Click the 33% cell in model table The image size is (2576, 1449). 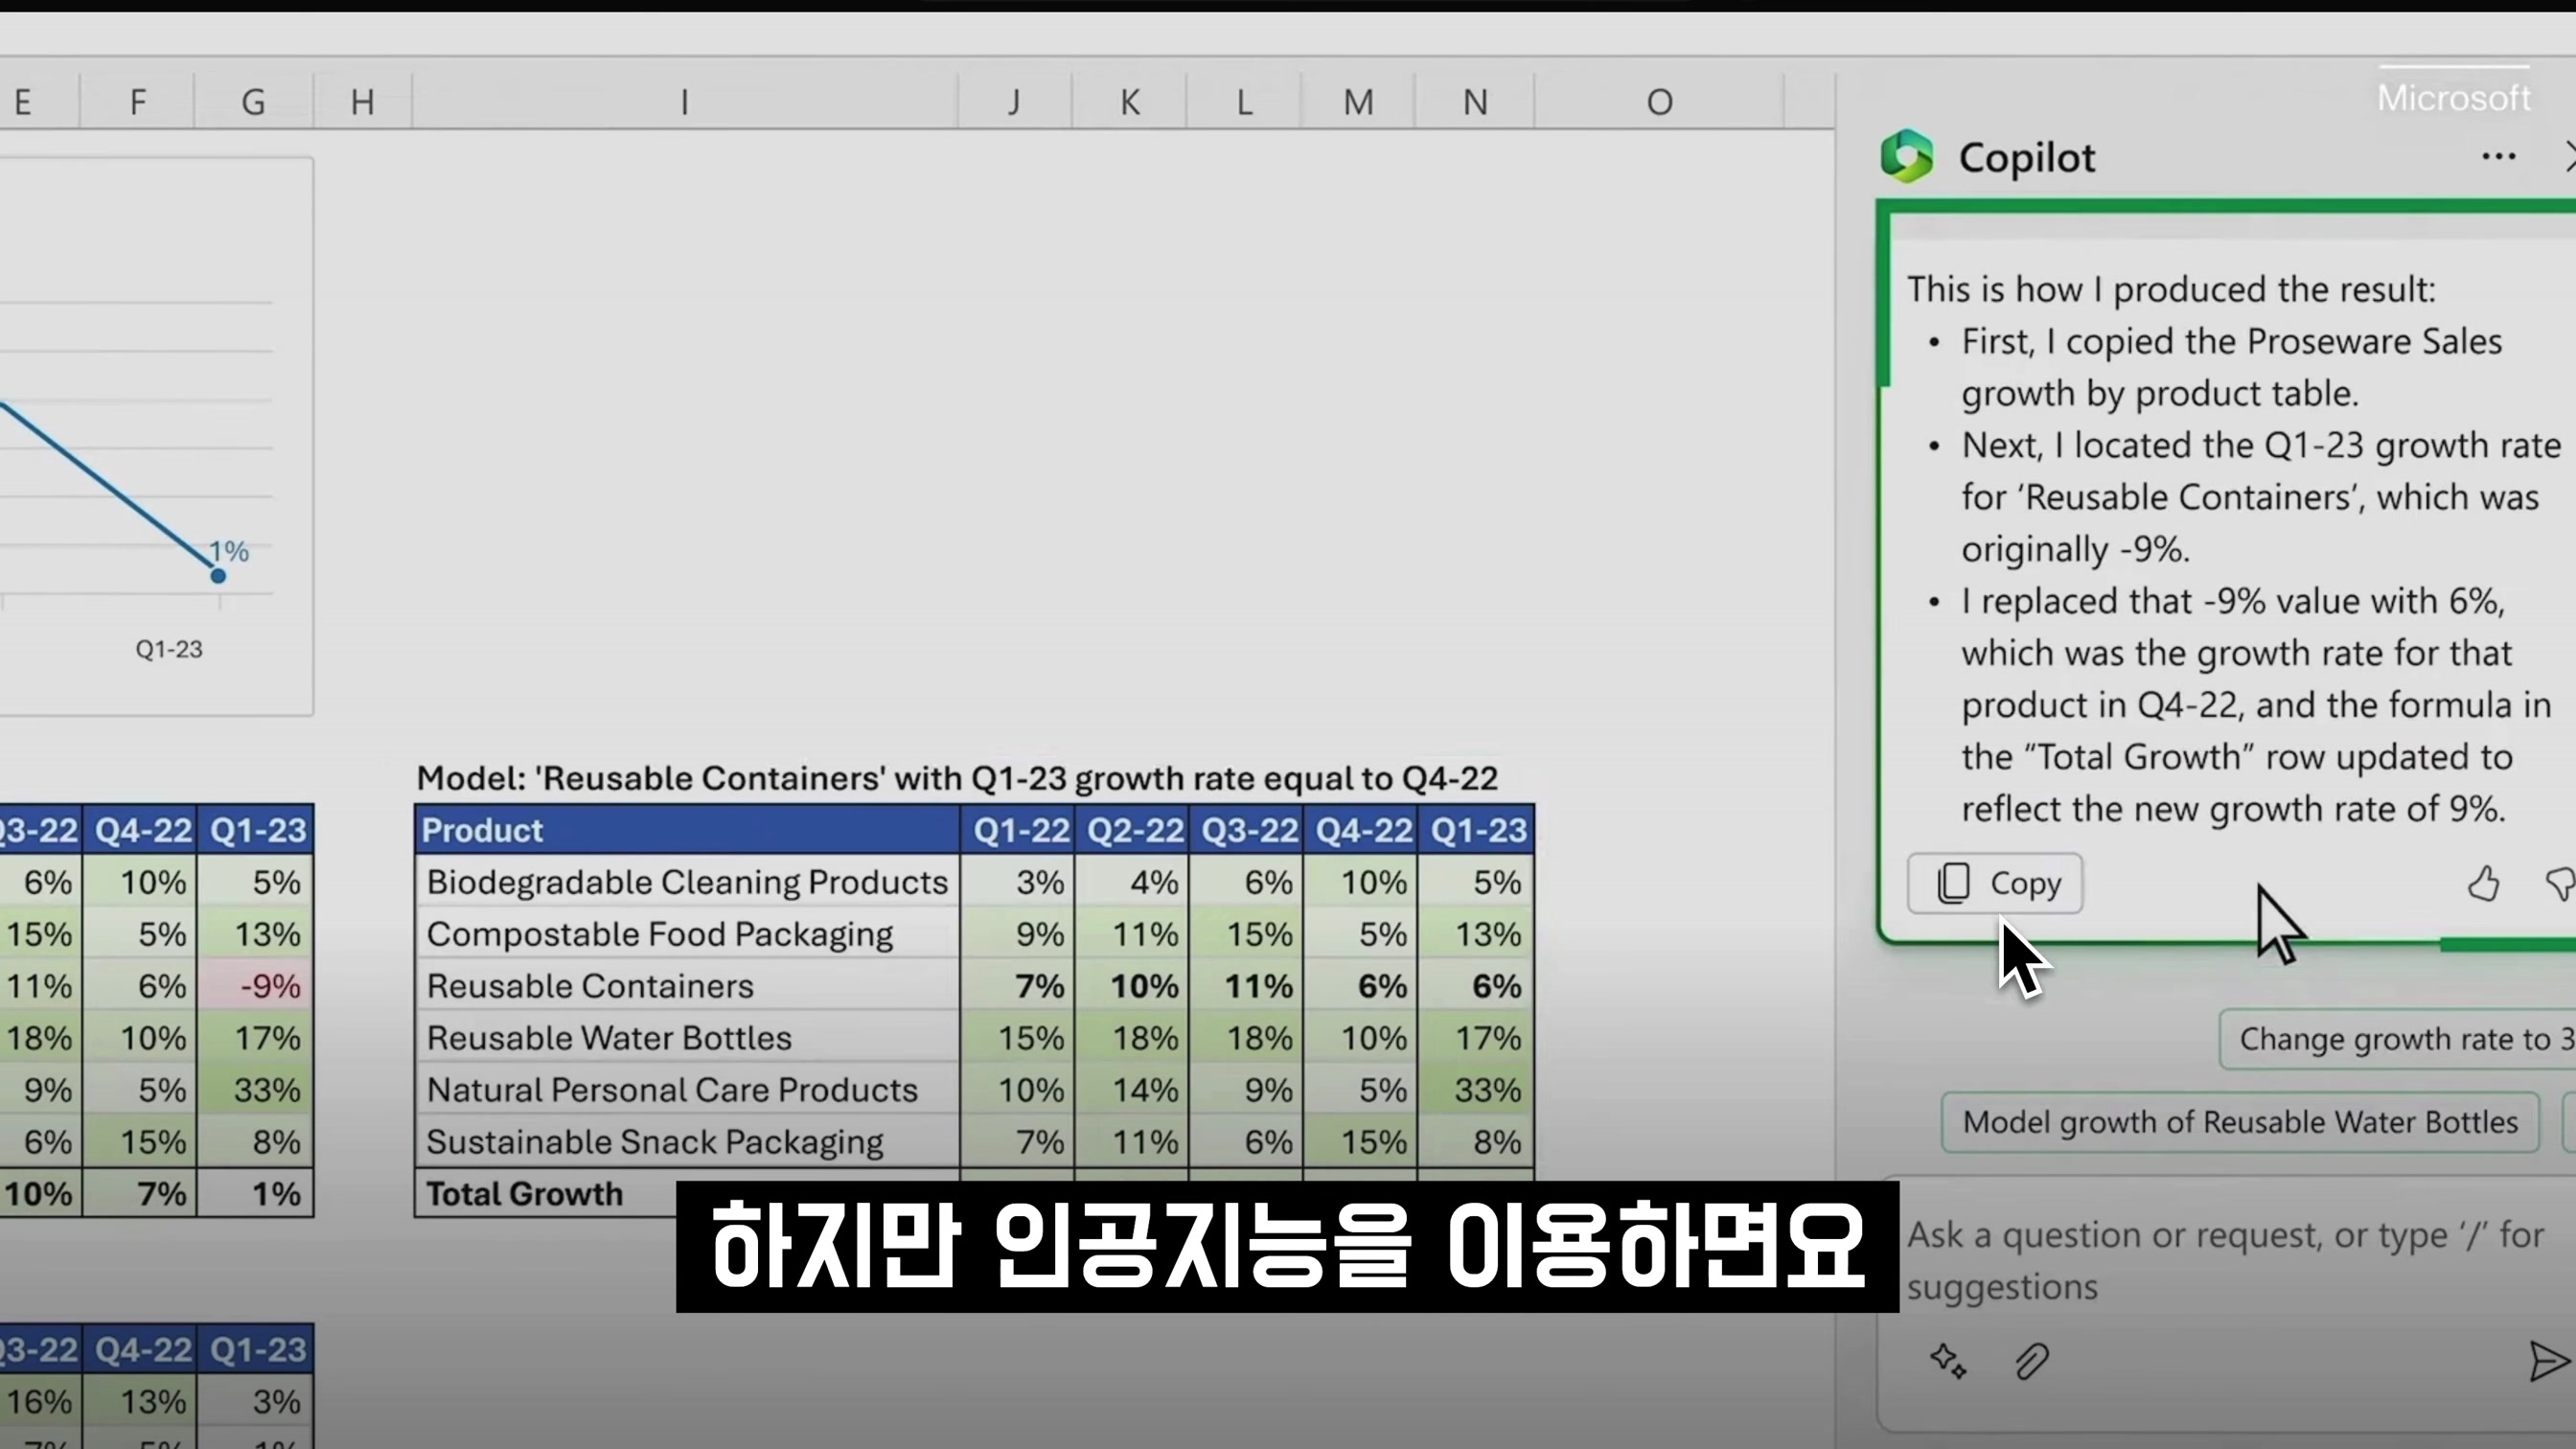click(x=1476, y=1090)
